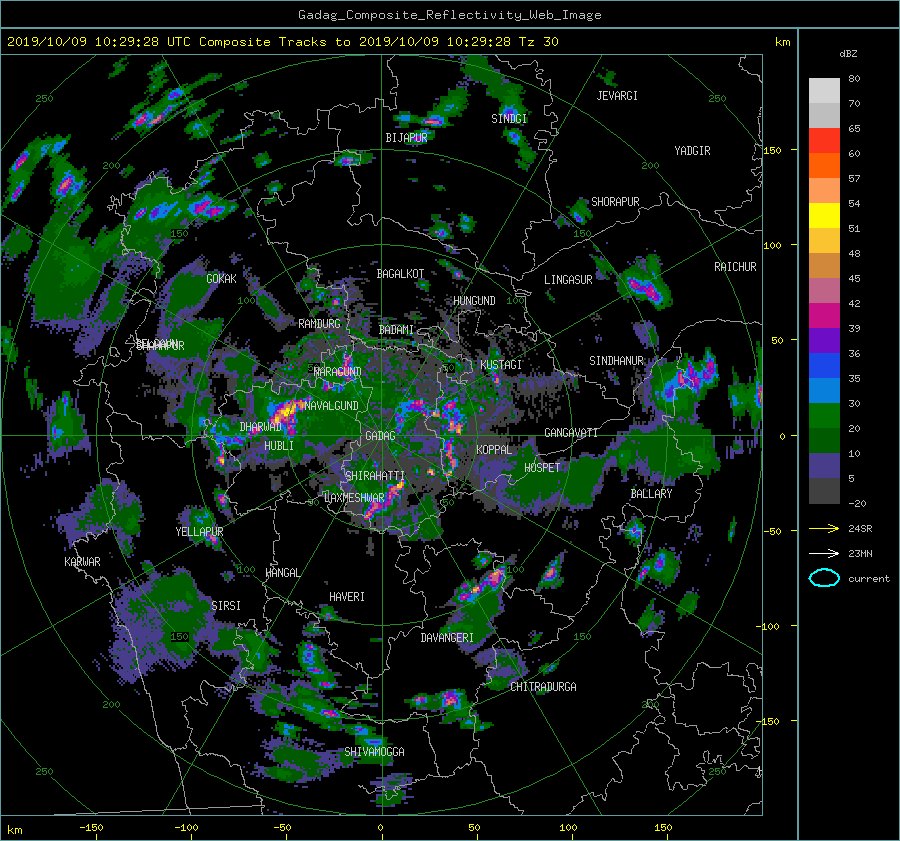The image size is (900, 841).
Task: Click the SHIRAHATTI city label
Action: pos(375,476)
